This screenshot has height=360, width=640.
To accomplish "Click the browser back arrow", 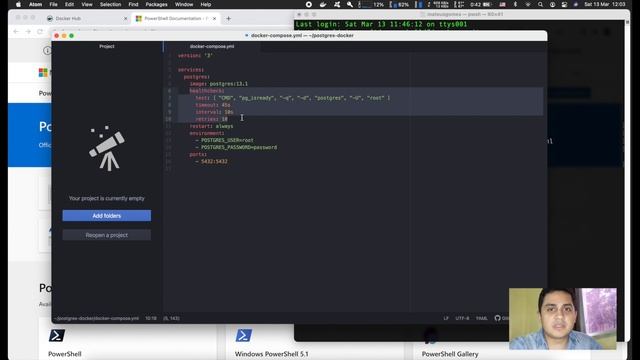I will pyautogui.click(x=16, y=31).
